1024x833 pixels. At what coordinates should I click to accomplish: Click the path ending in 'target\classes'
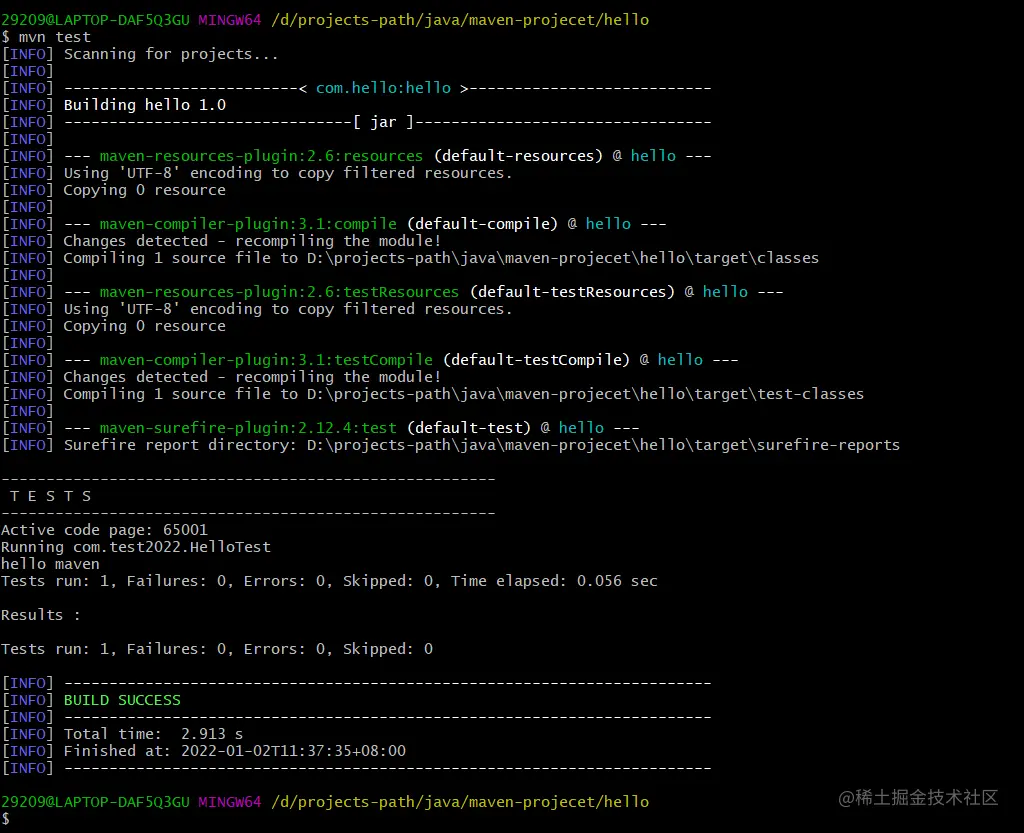coord(562,258)
